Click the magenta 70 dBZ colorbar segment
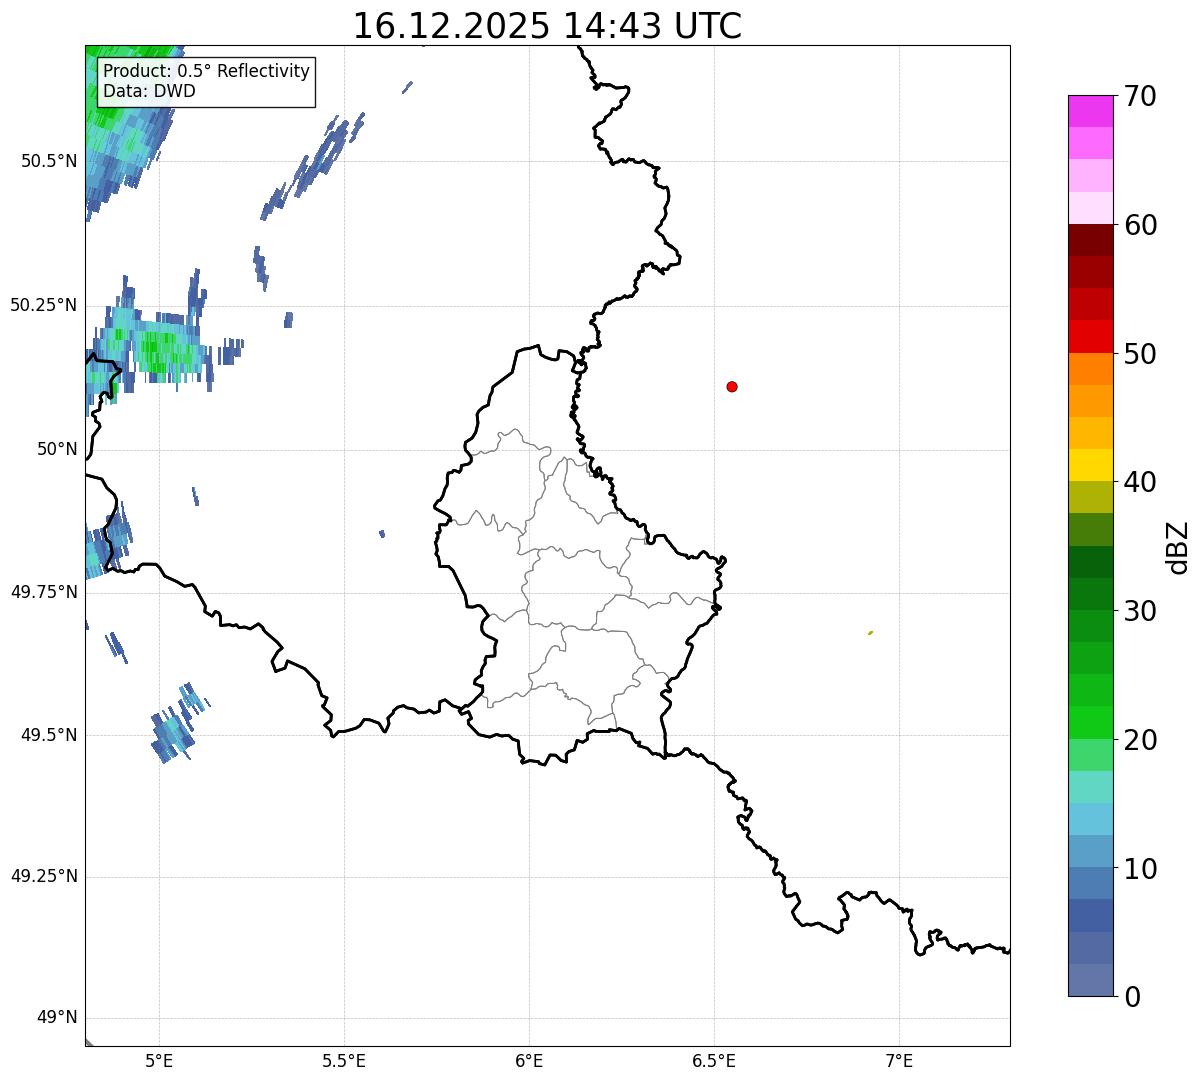The width and height of the screenshot is (1202, 1081). coord(1091,111)
